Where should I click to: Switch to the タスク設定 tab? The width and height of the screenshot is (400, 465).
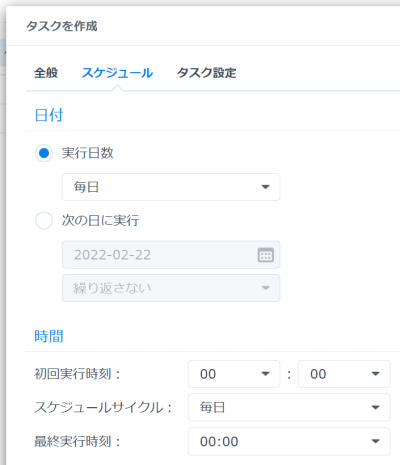[207, 73]
